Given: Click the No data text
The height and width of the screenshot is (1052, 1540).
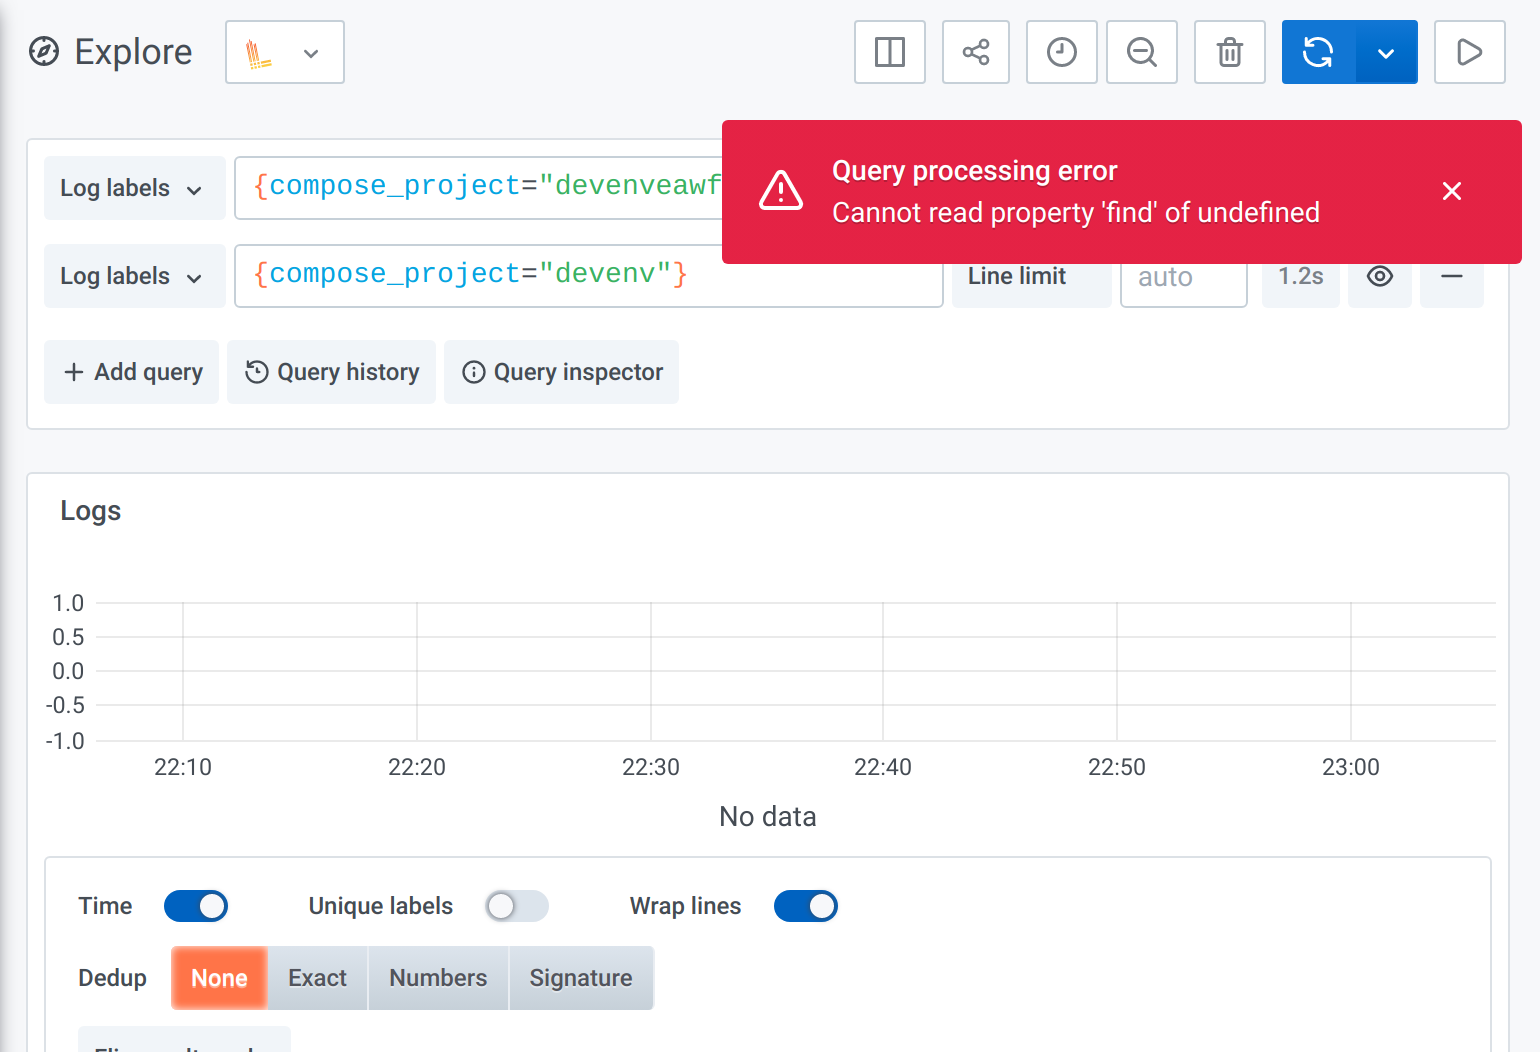Looking at the screenshot, I should [768, 817].
